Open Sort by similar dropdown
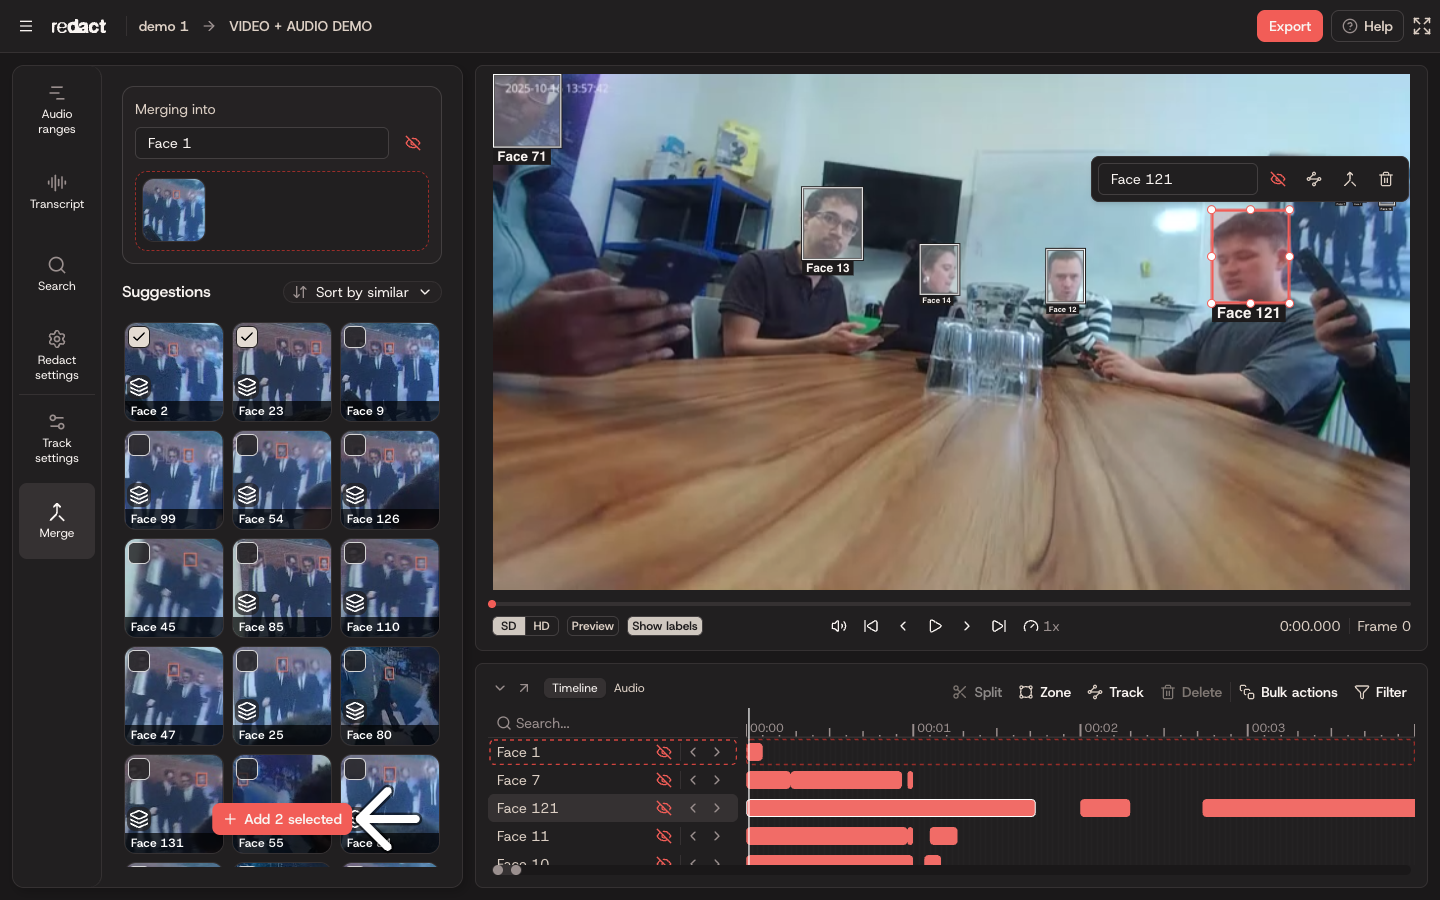Screen dimensions: 1440x900 tap(362, 292)
